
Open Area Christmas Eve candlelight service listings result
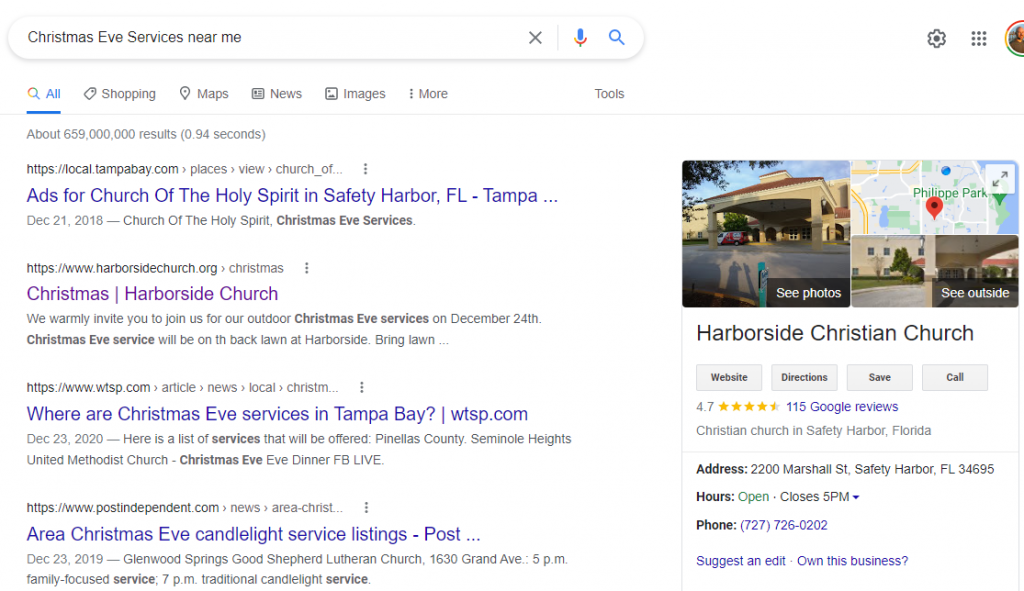pos(253,534)
